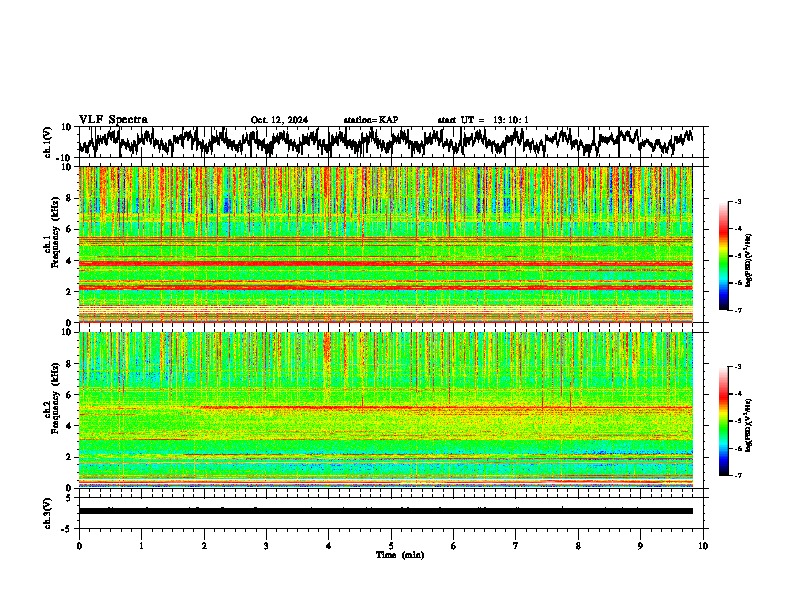Click time axis tick label "3"
The height and width of the screenshot is (612, 792).
(266, 546)
